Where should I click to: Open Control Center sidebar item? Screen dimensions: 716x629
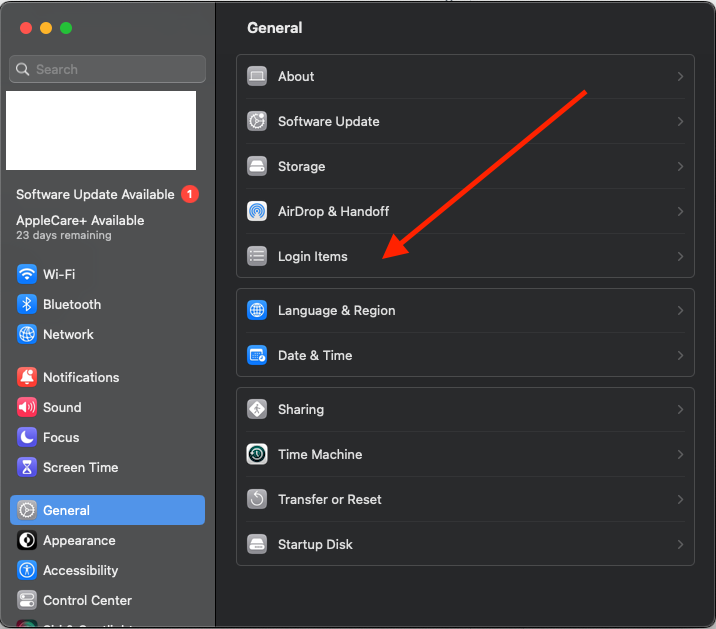click(87, 600)
